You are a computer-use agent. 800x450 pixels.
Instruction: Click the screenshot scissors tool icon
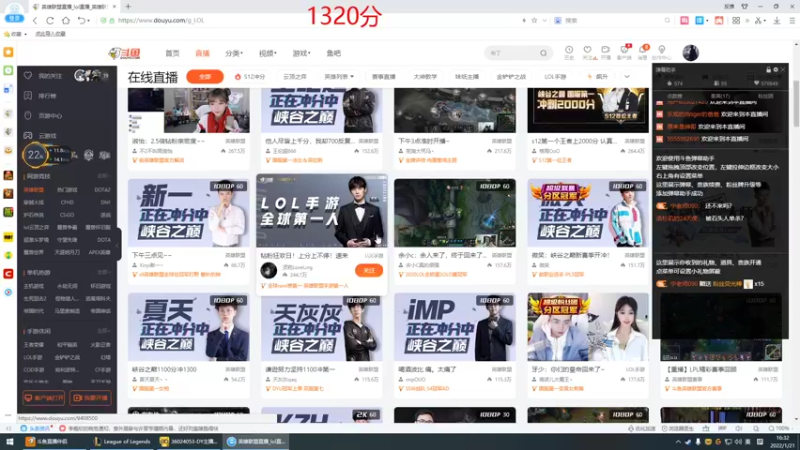point(758,20)
